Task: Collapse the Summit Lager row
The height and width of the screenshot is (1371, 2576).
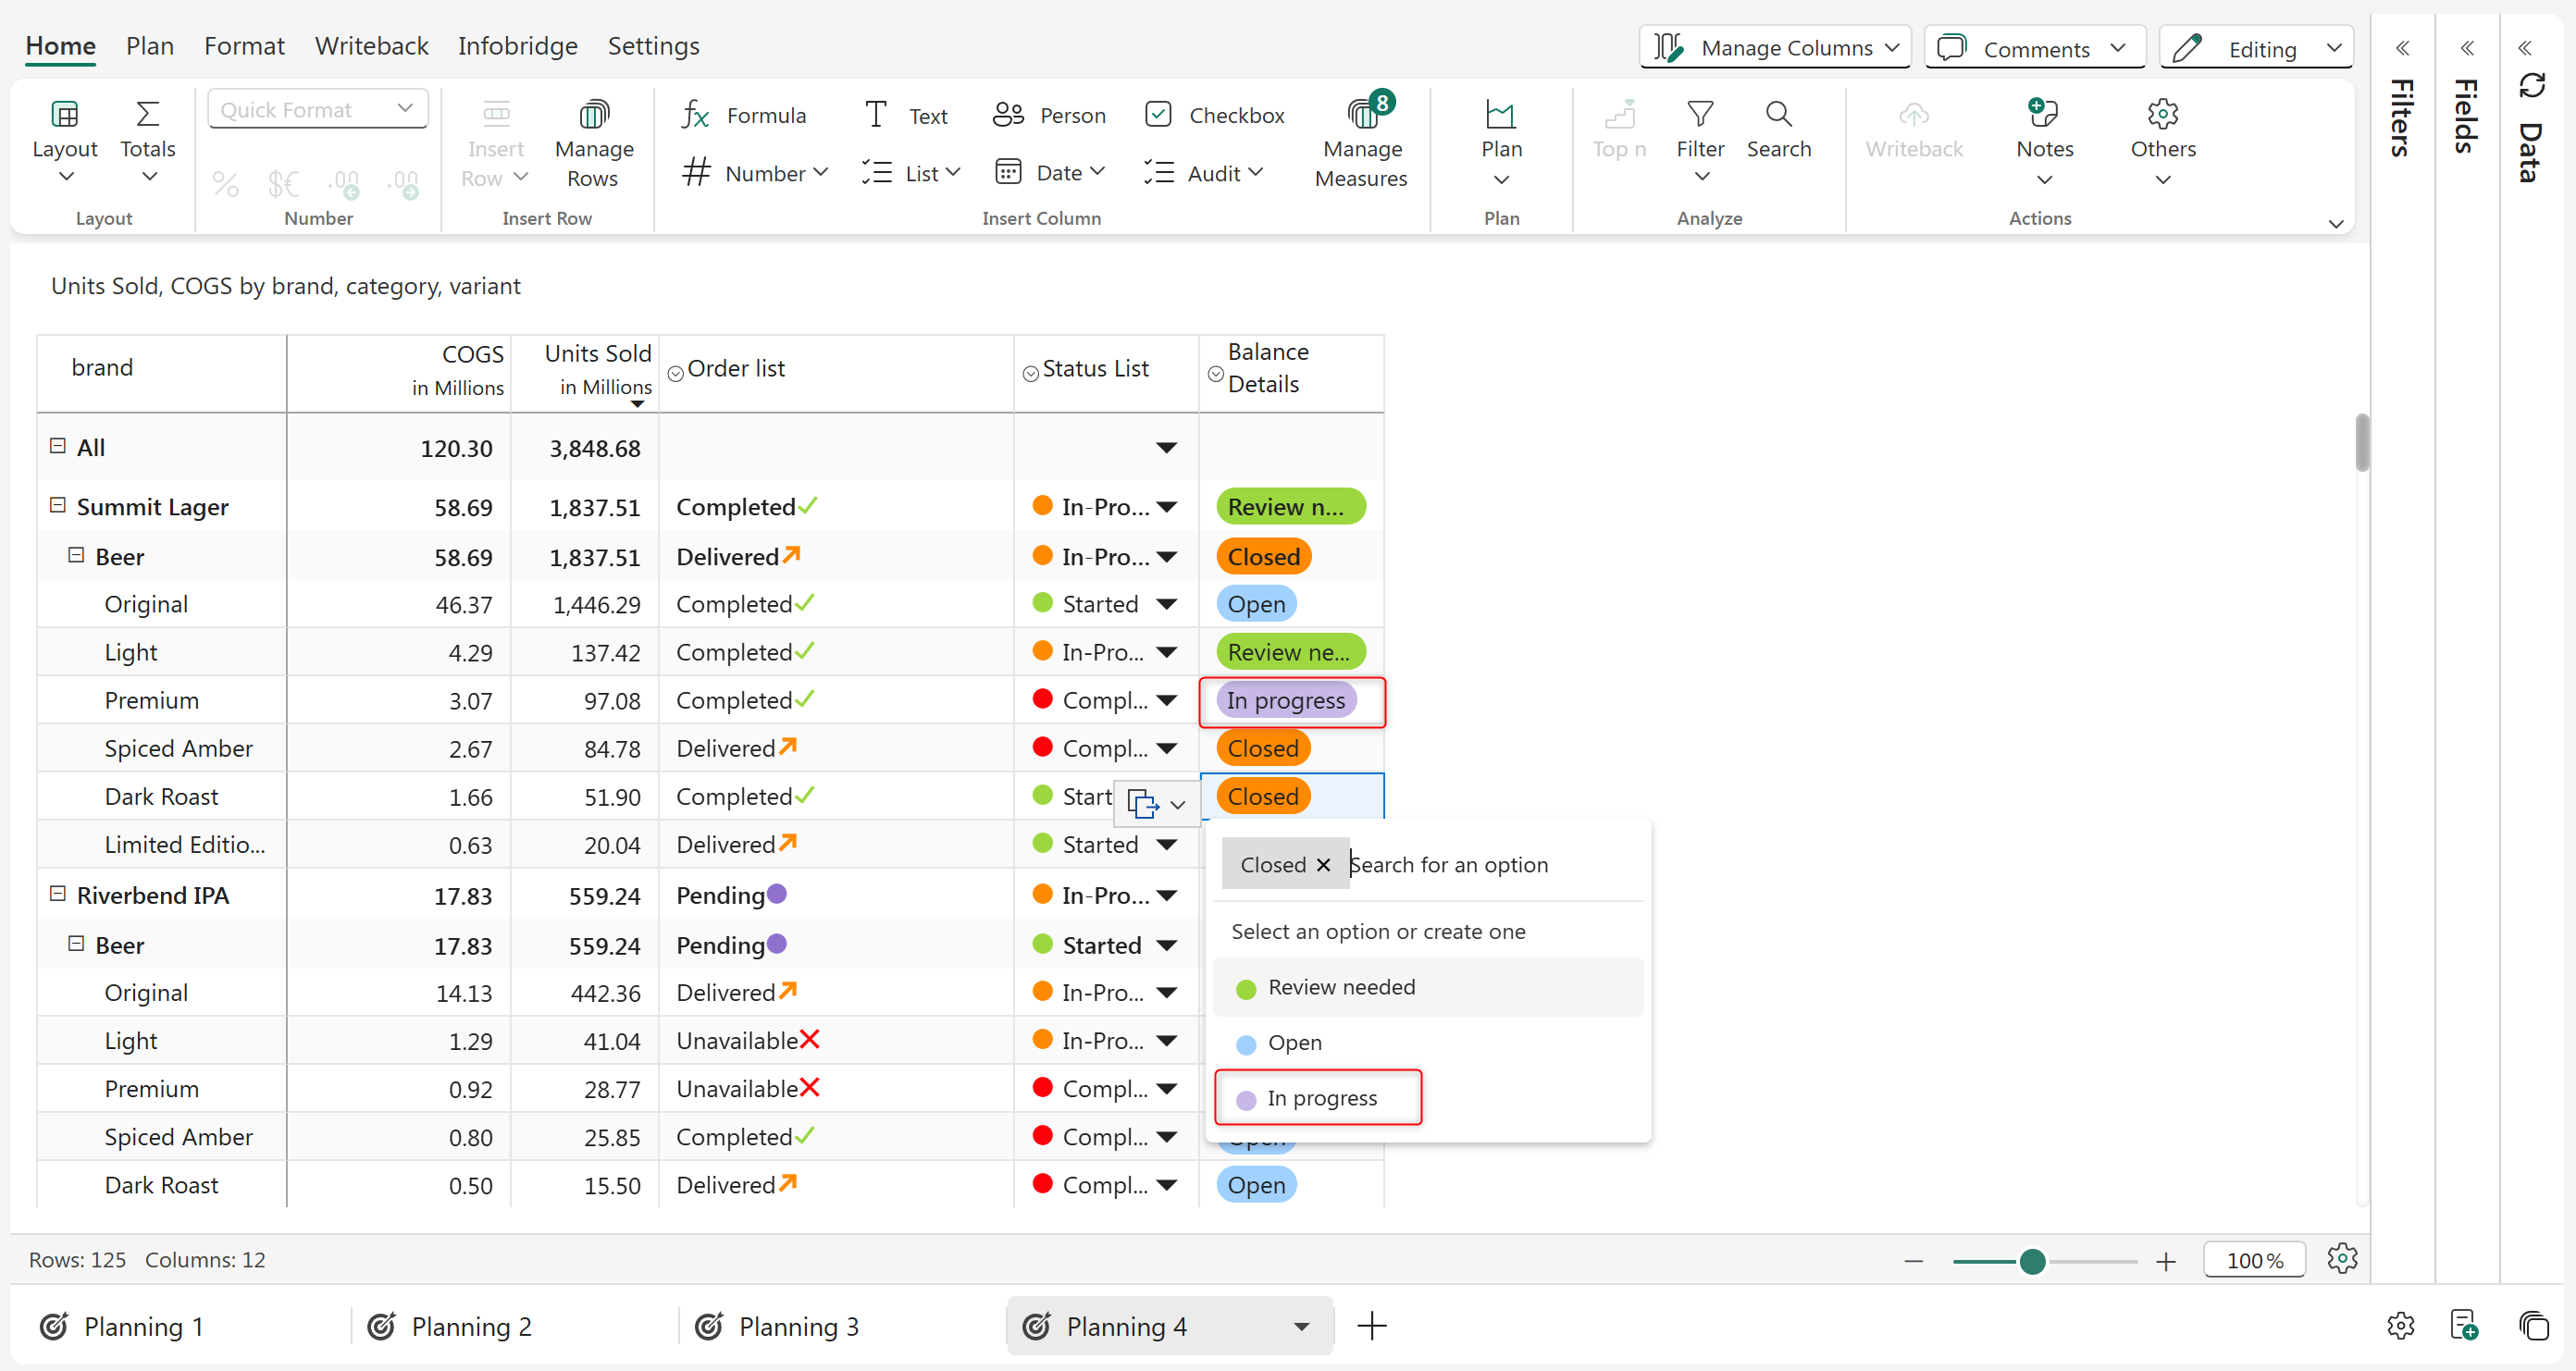Action: [58, 506]
